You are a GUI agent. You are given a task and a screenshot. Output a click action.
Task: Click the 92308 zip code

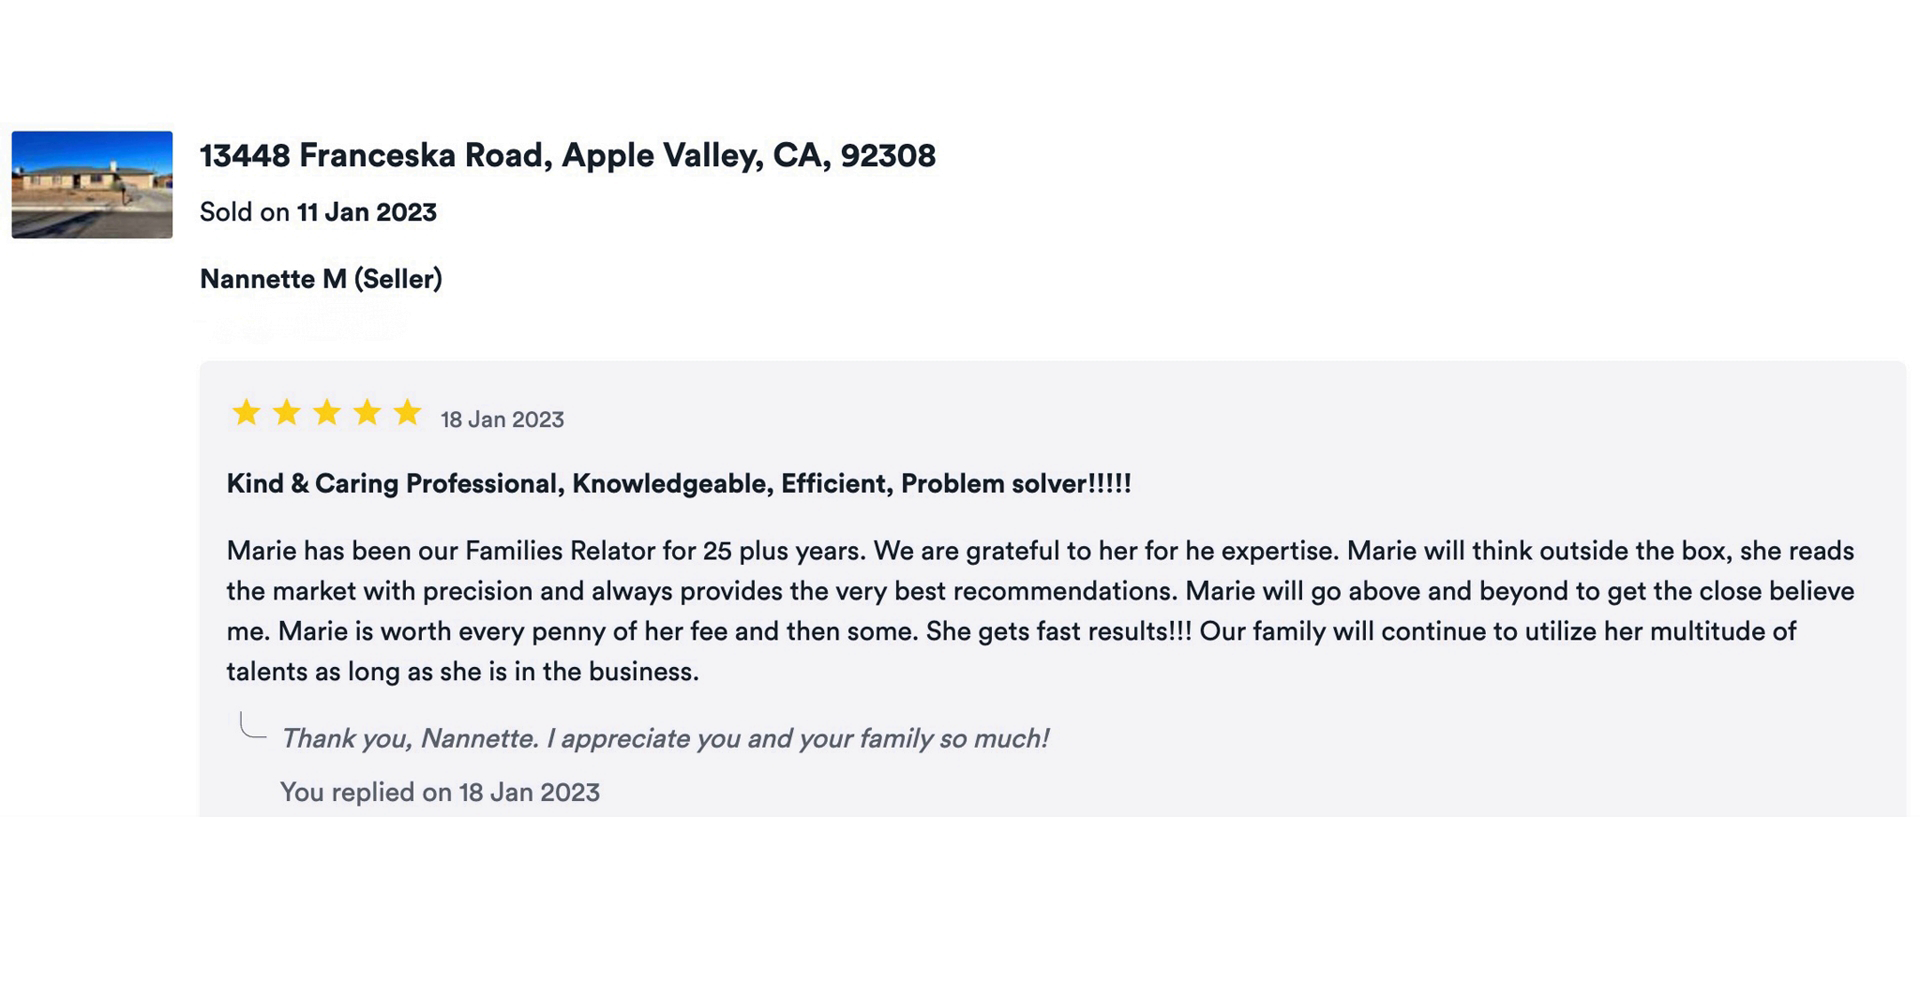[x=887, y=156]
